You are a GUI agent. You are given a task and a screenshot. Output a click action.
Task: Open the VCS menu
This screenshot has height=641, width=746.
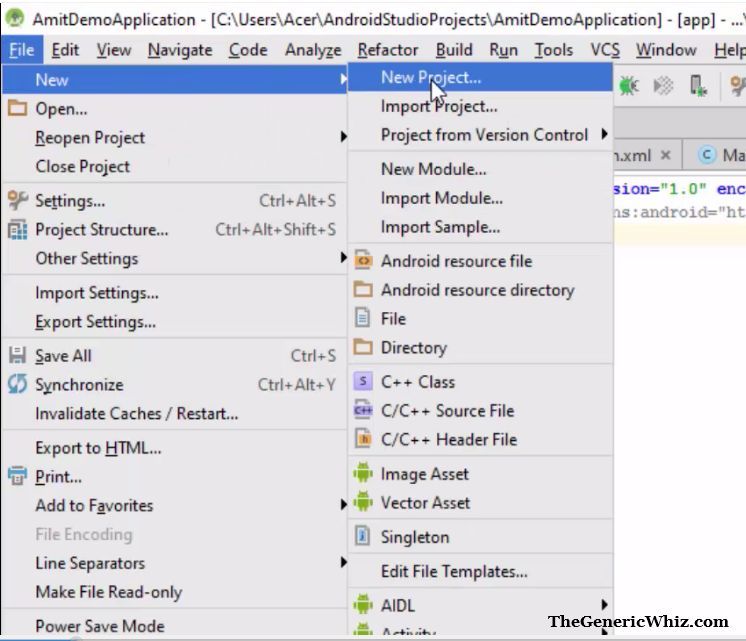point(605,50)
